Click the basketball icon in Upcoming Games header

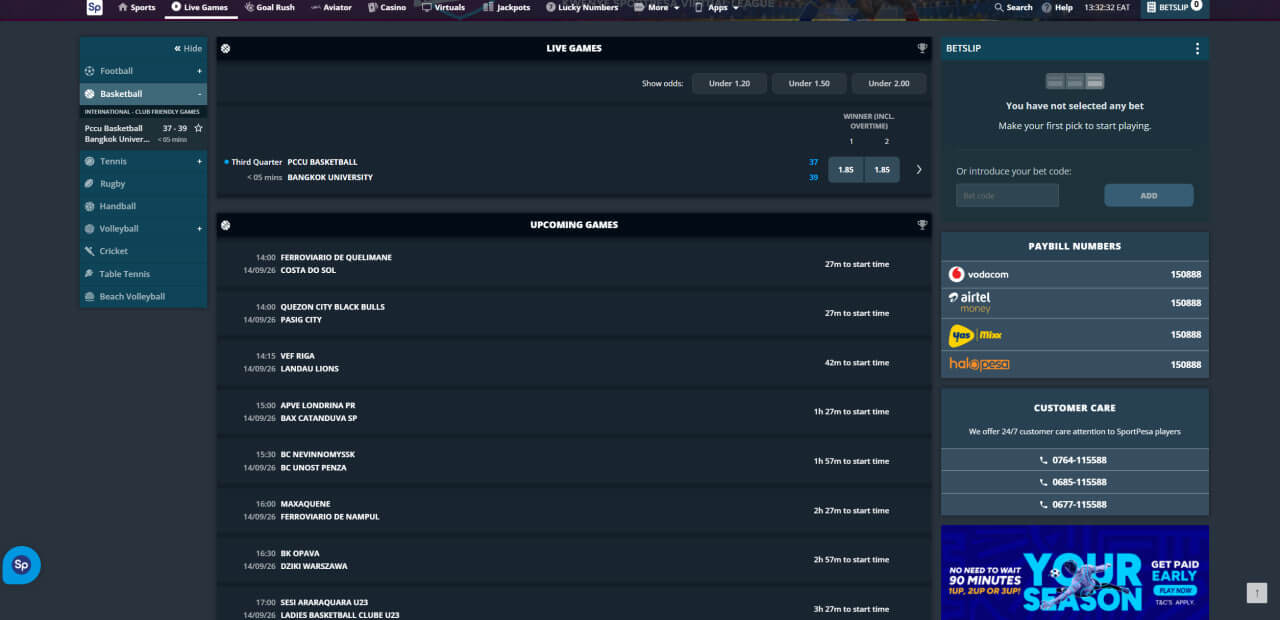pyautogui.click(x=226, y=225)
